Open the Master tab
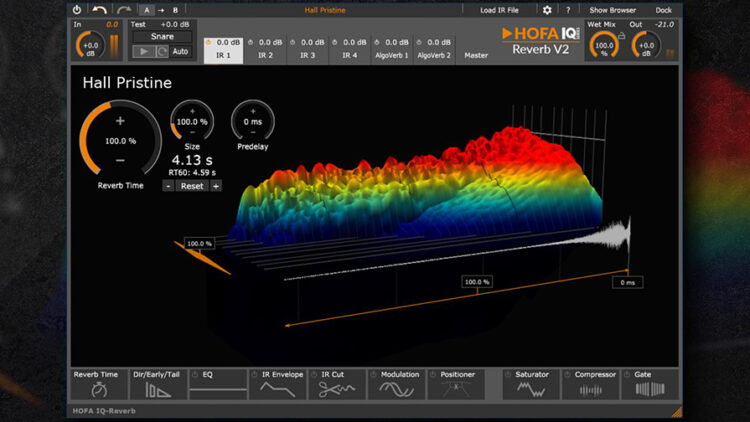The image size is (750, 422). [476, 55]
